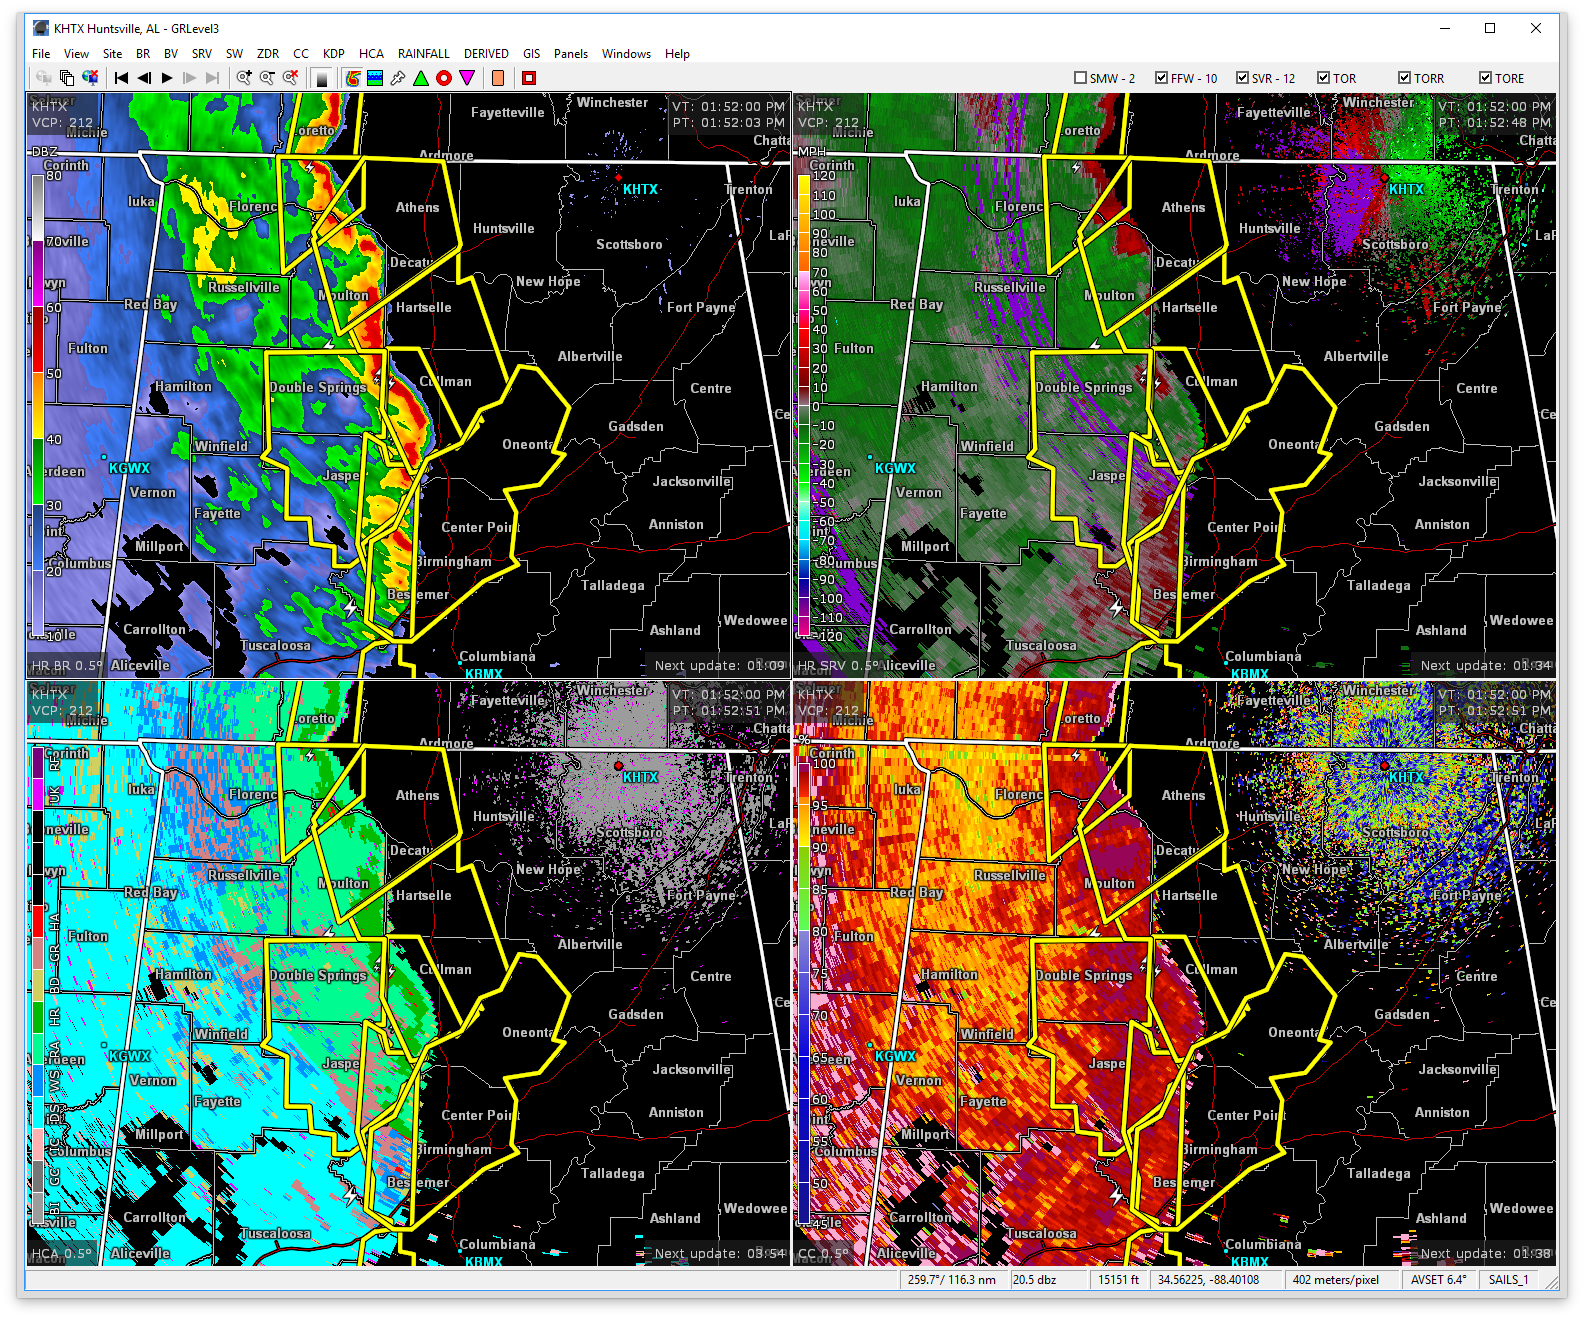Reset zoom with the red X magnifier

point(290,78)
